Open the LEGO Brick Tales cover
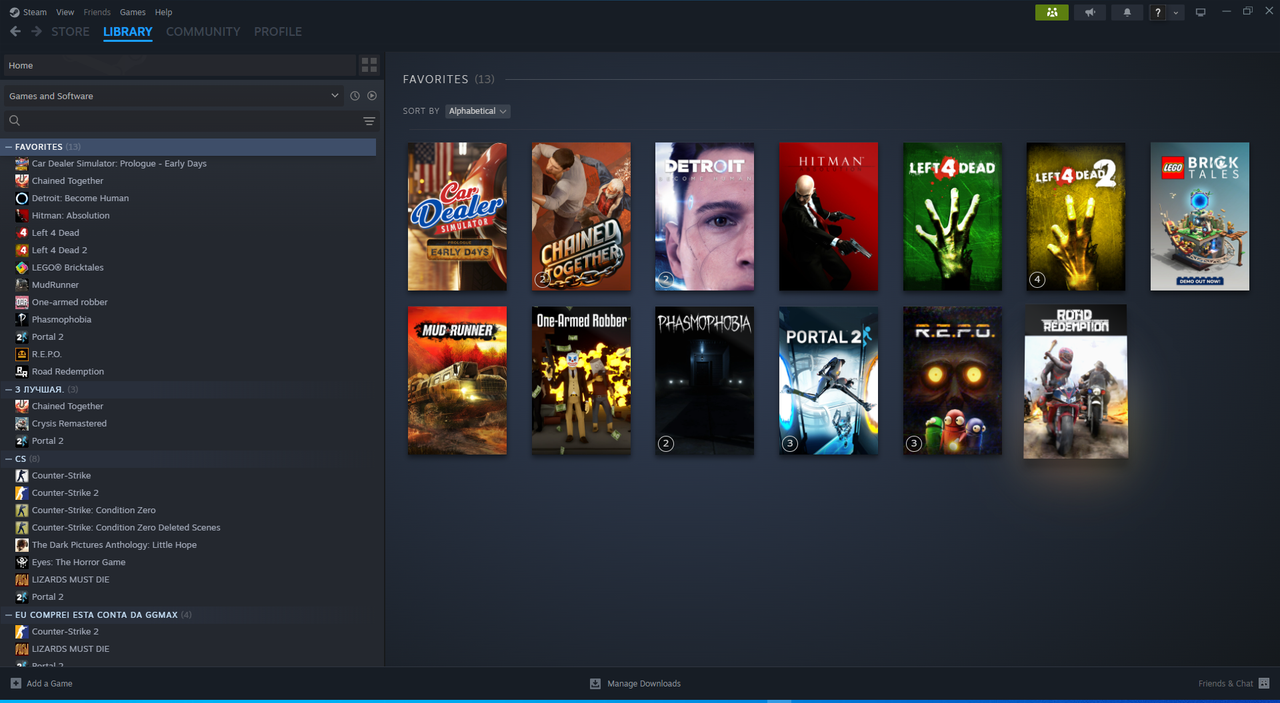Image resolution: width=1280 pixels, height=703 pixels. coord(1200,216)
